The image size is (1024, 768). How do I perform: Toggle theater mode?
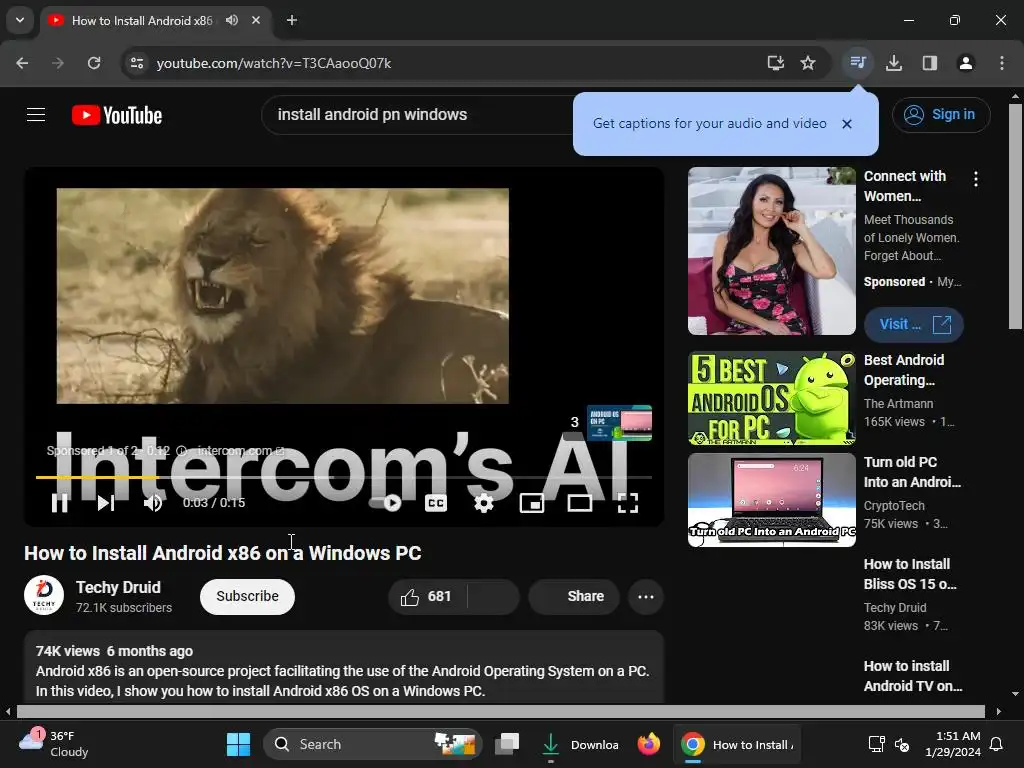click(x=580, y=503)
